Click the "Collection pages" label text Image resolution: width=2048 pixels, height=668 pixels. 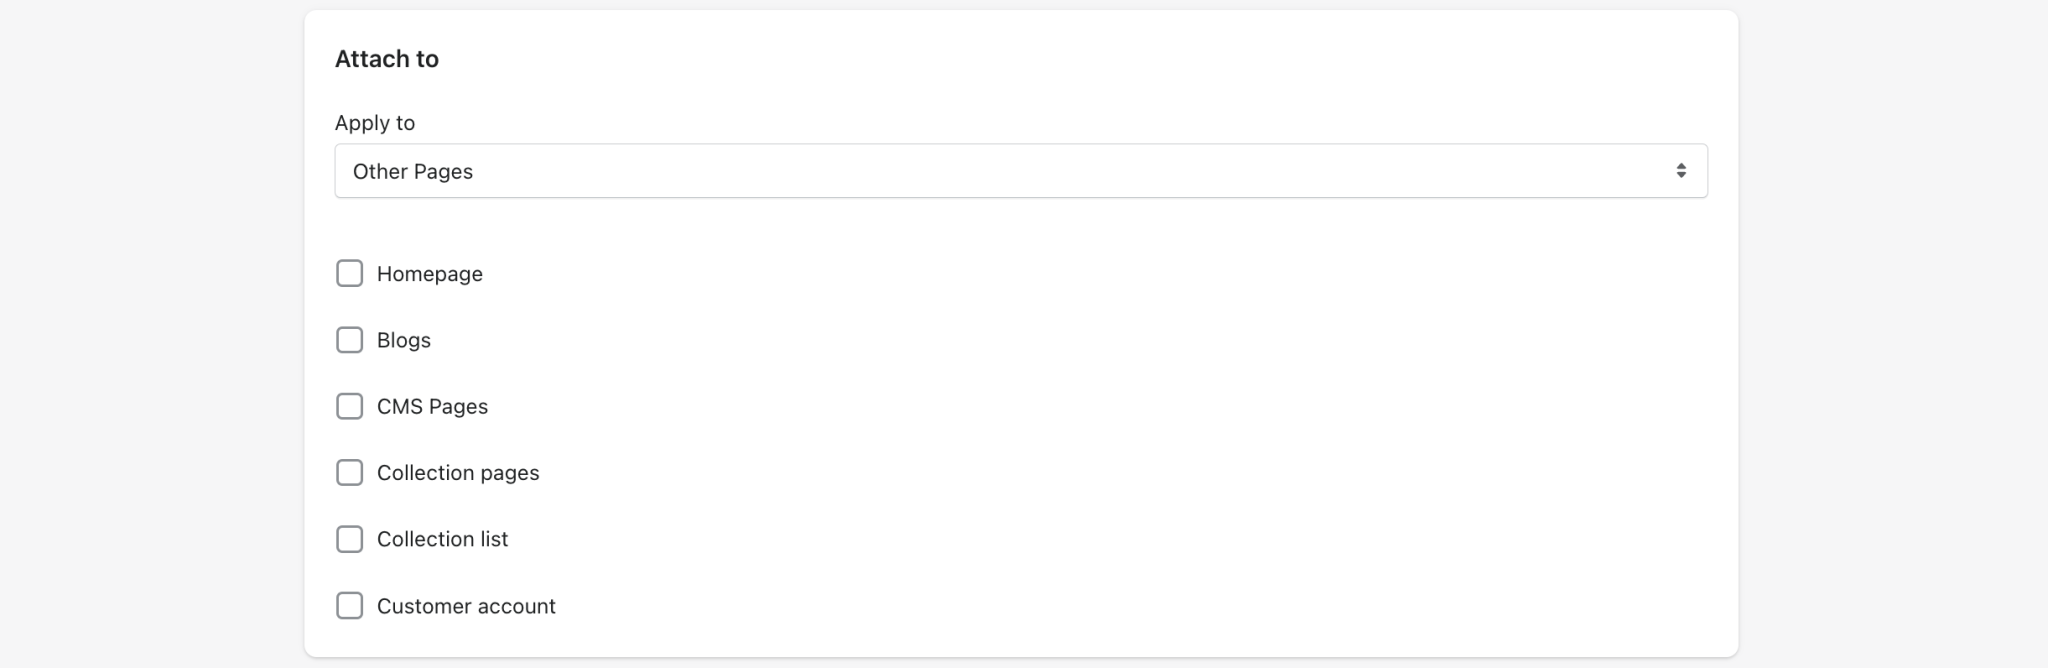tap(457, 472)
